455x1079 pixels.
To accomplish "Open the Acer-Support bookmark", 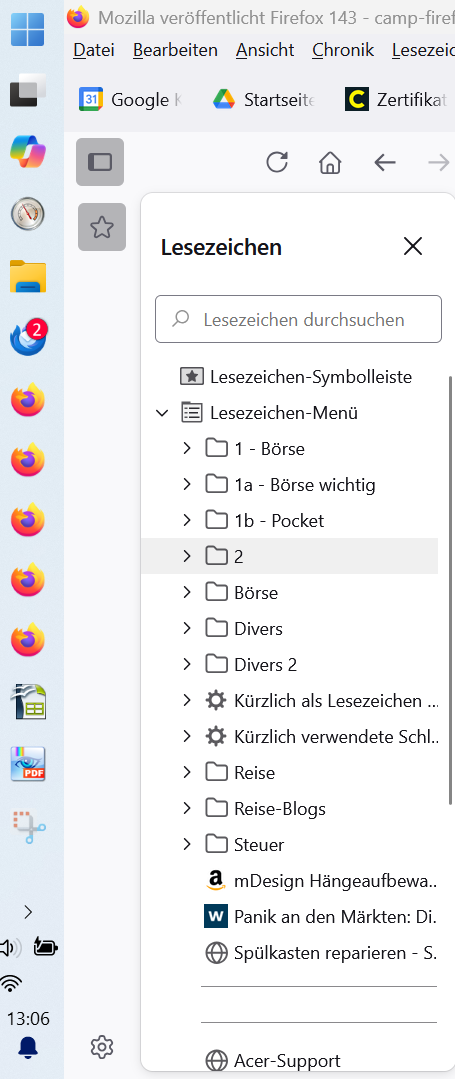I will pyautogui.click(x=273, y=1060).
